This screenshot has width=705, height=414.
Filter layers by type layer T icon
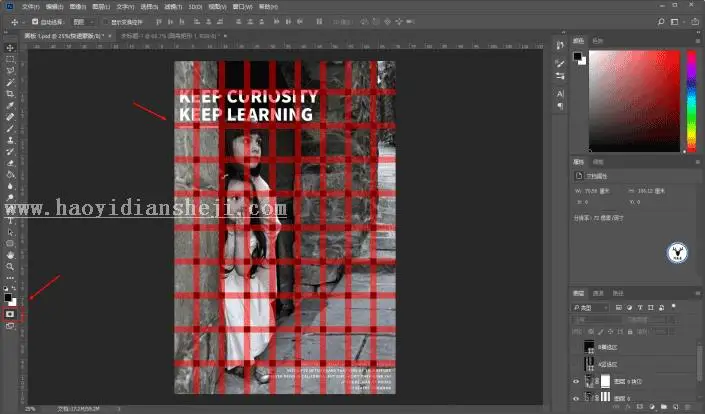pyautogui.click(x=640, y=307)
